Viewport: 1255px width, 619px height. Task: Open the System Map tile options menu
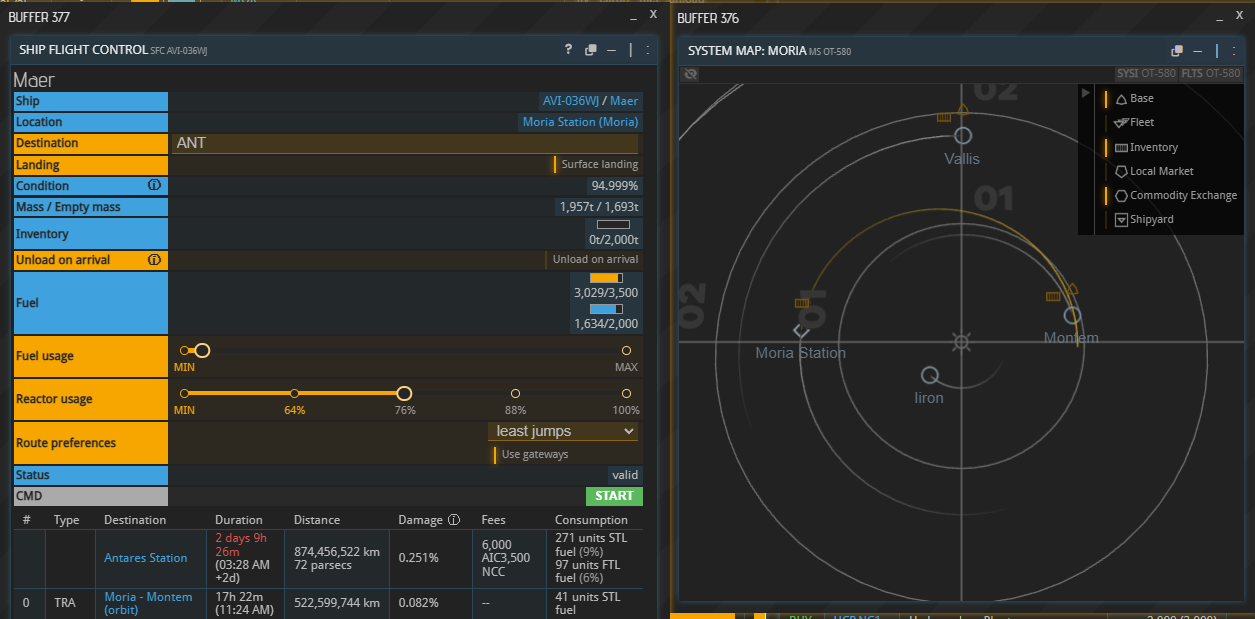coord(1236,51)
